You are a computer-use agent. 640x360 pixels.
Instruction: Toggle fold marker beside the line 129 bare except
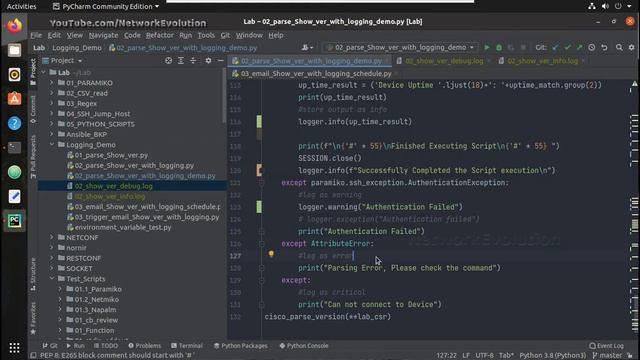(x=262, y=280)
